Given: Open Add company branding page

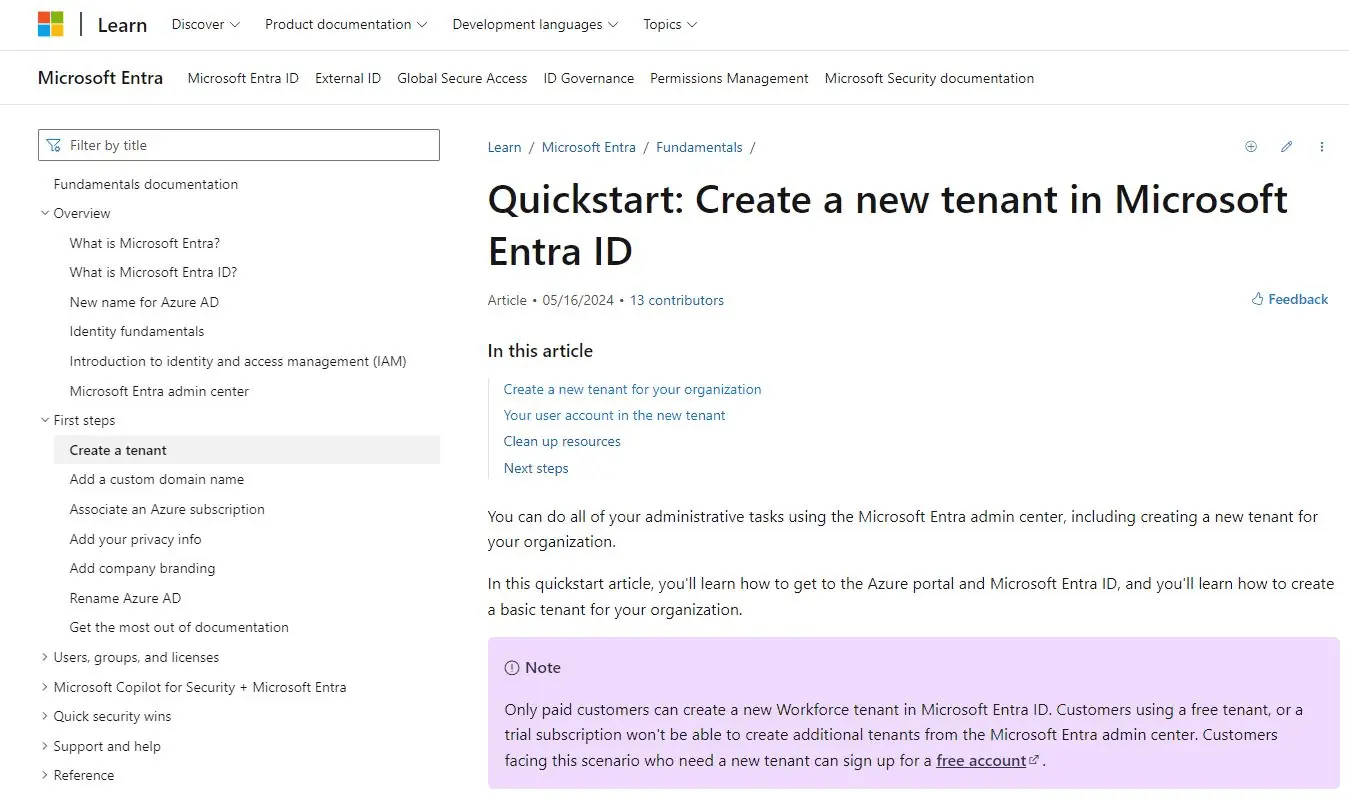Looking at the screenshot, I should pyautogui.click(x=142, y=568).
